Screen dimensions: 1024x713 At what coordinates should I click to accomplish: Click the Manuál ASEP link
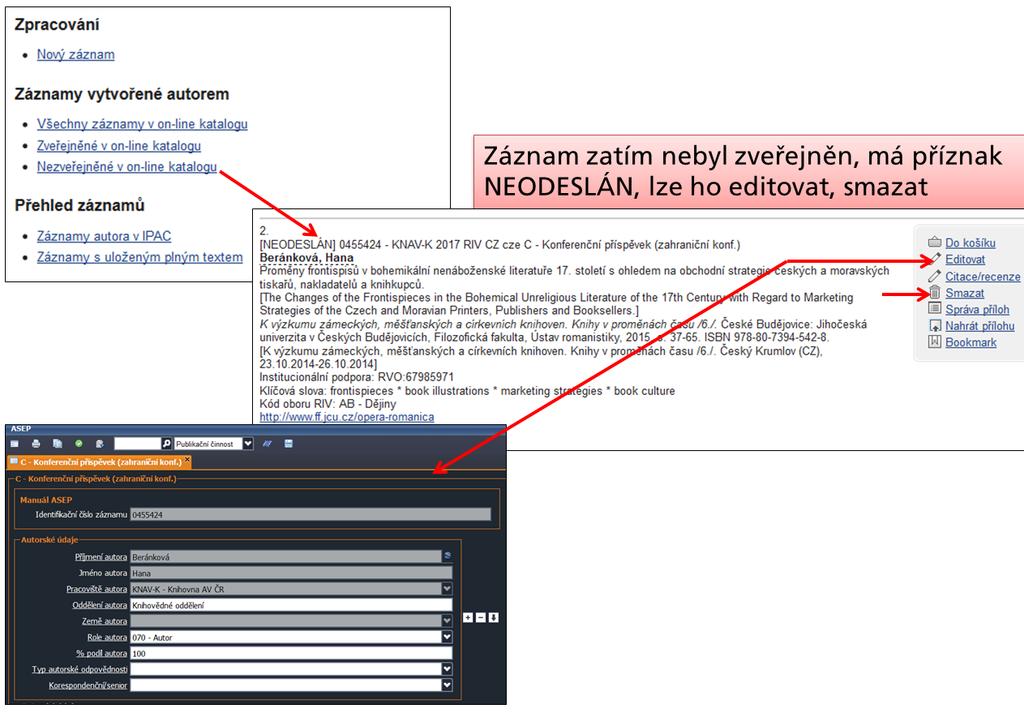pos(46,499)
